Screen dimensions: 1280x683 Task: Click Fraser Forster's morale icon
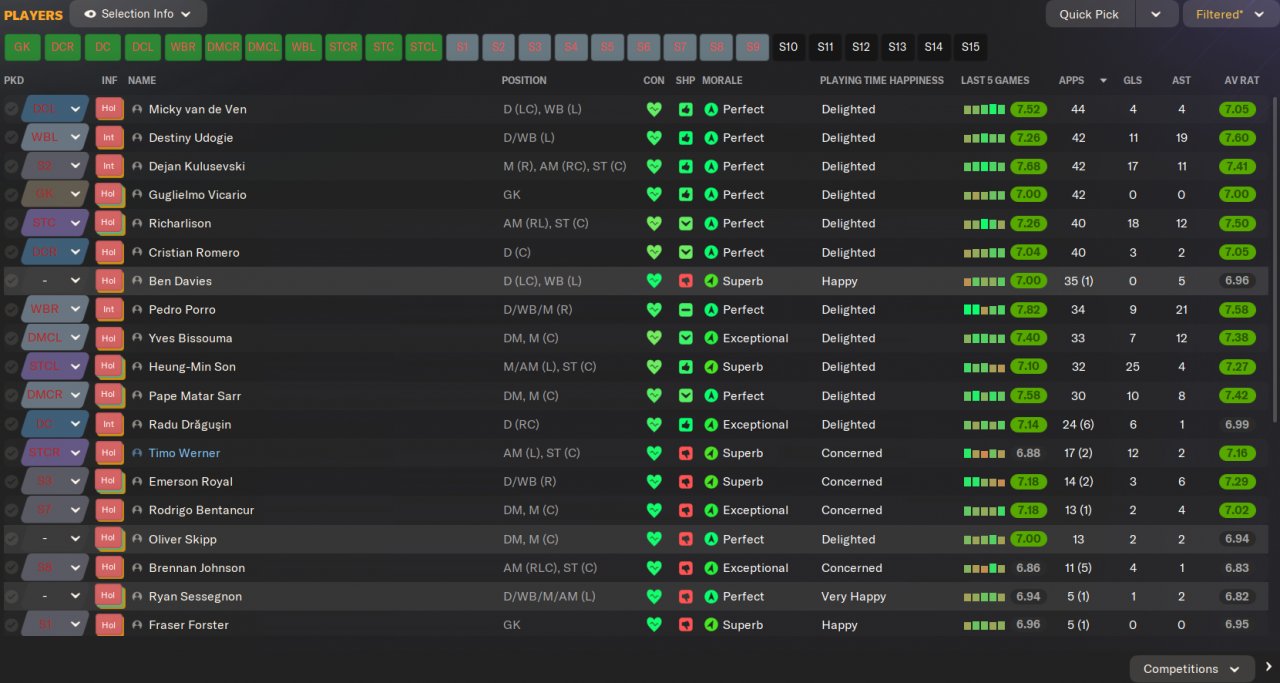[711, 625]
